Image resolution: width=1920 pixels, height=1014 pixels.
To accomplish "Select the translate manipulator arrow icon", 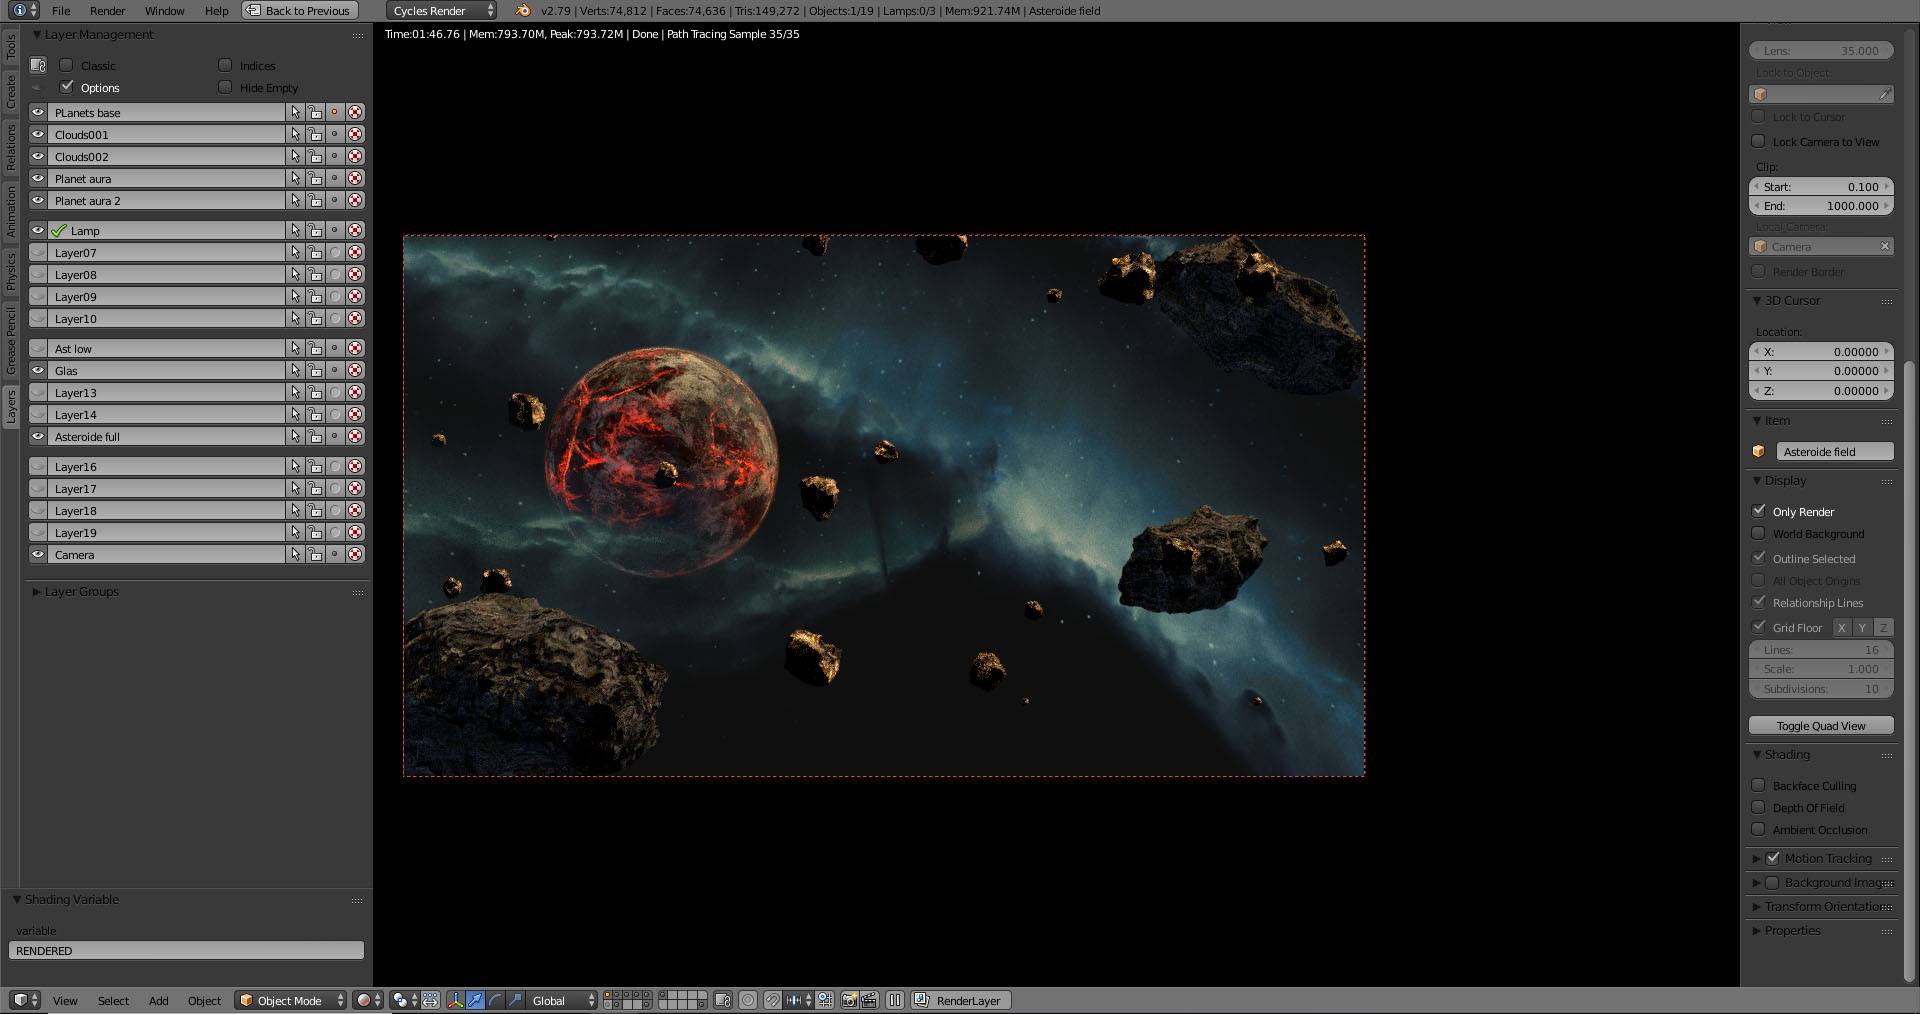I will coord(475,1000).
